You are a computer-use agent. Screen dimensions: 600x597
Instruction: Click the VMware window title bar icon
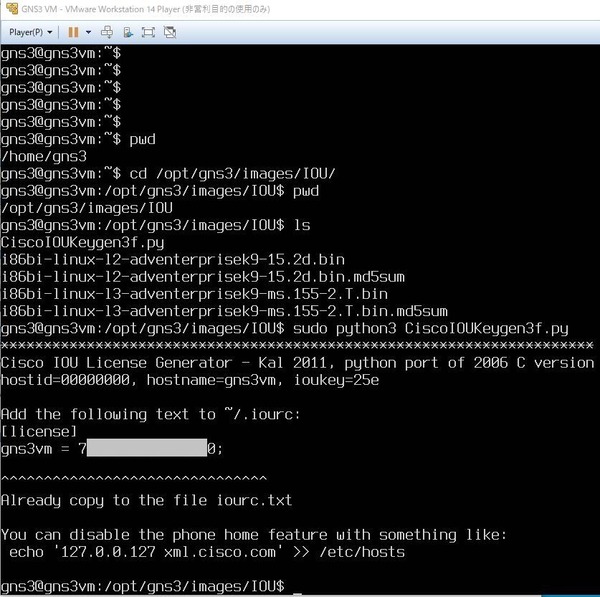[x=12, y=8]
